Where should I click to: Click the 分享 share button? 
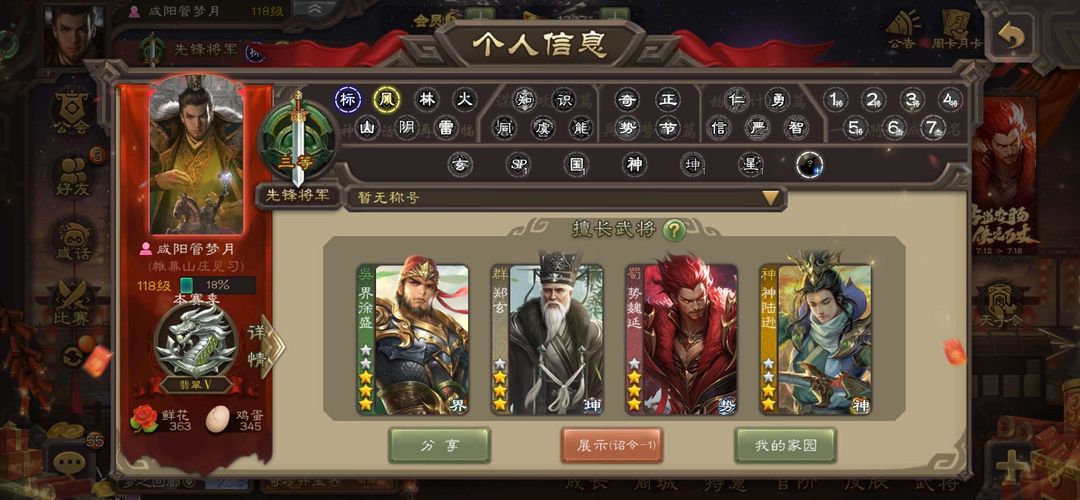439,446
